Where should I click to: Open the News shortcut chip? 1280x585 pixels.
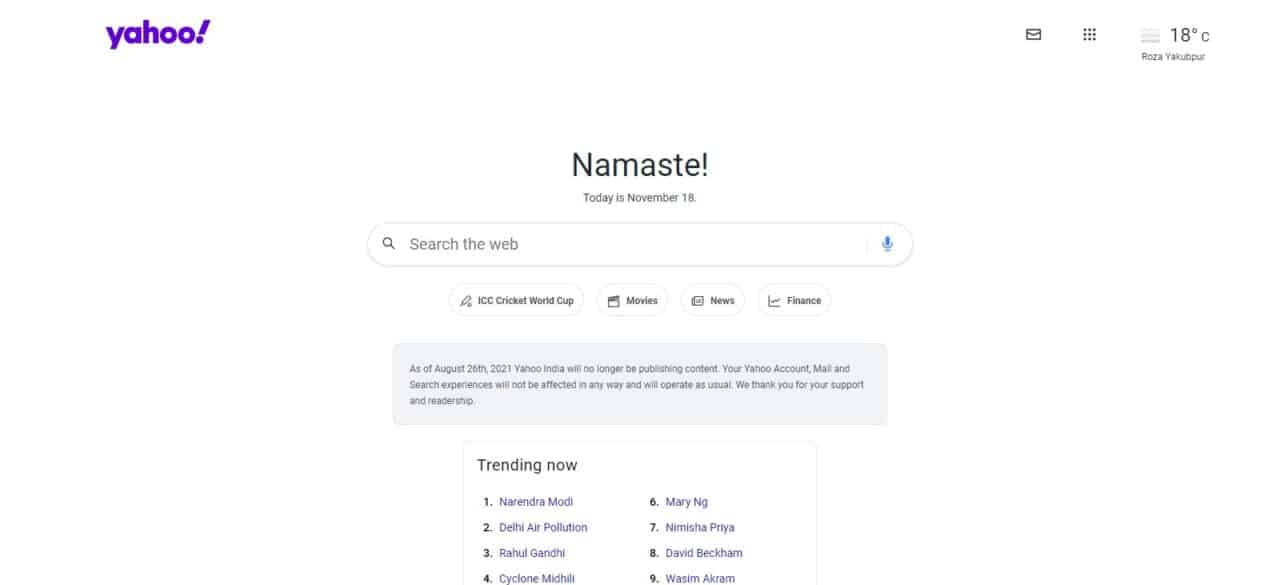pyautogui.click(x=713, y=300)
